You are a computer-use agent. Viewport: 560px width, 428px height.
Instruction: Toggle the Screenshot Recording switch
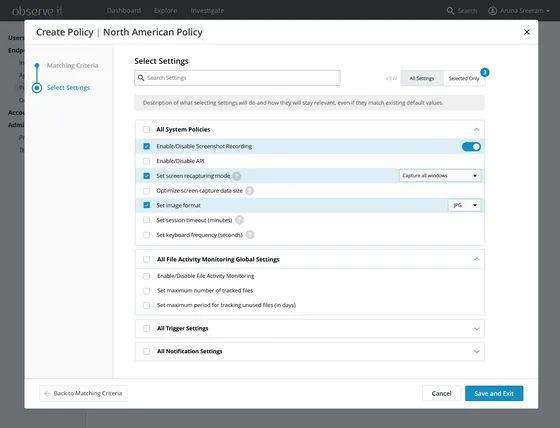tap(471, 146)
